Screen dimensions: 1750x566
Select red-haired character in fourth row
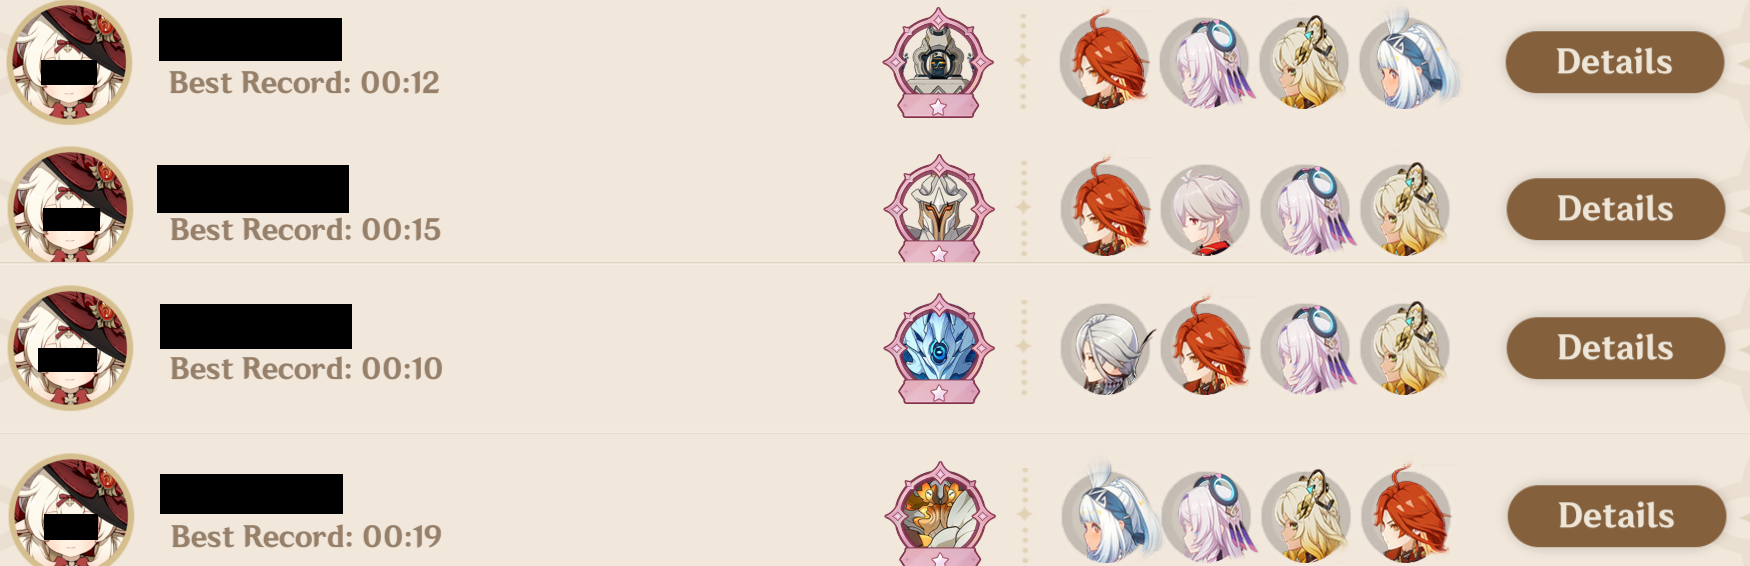1407,516
